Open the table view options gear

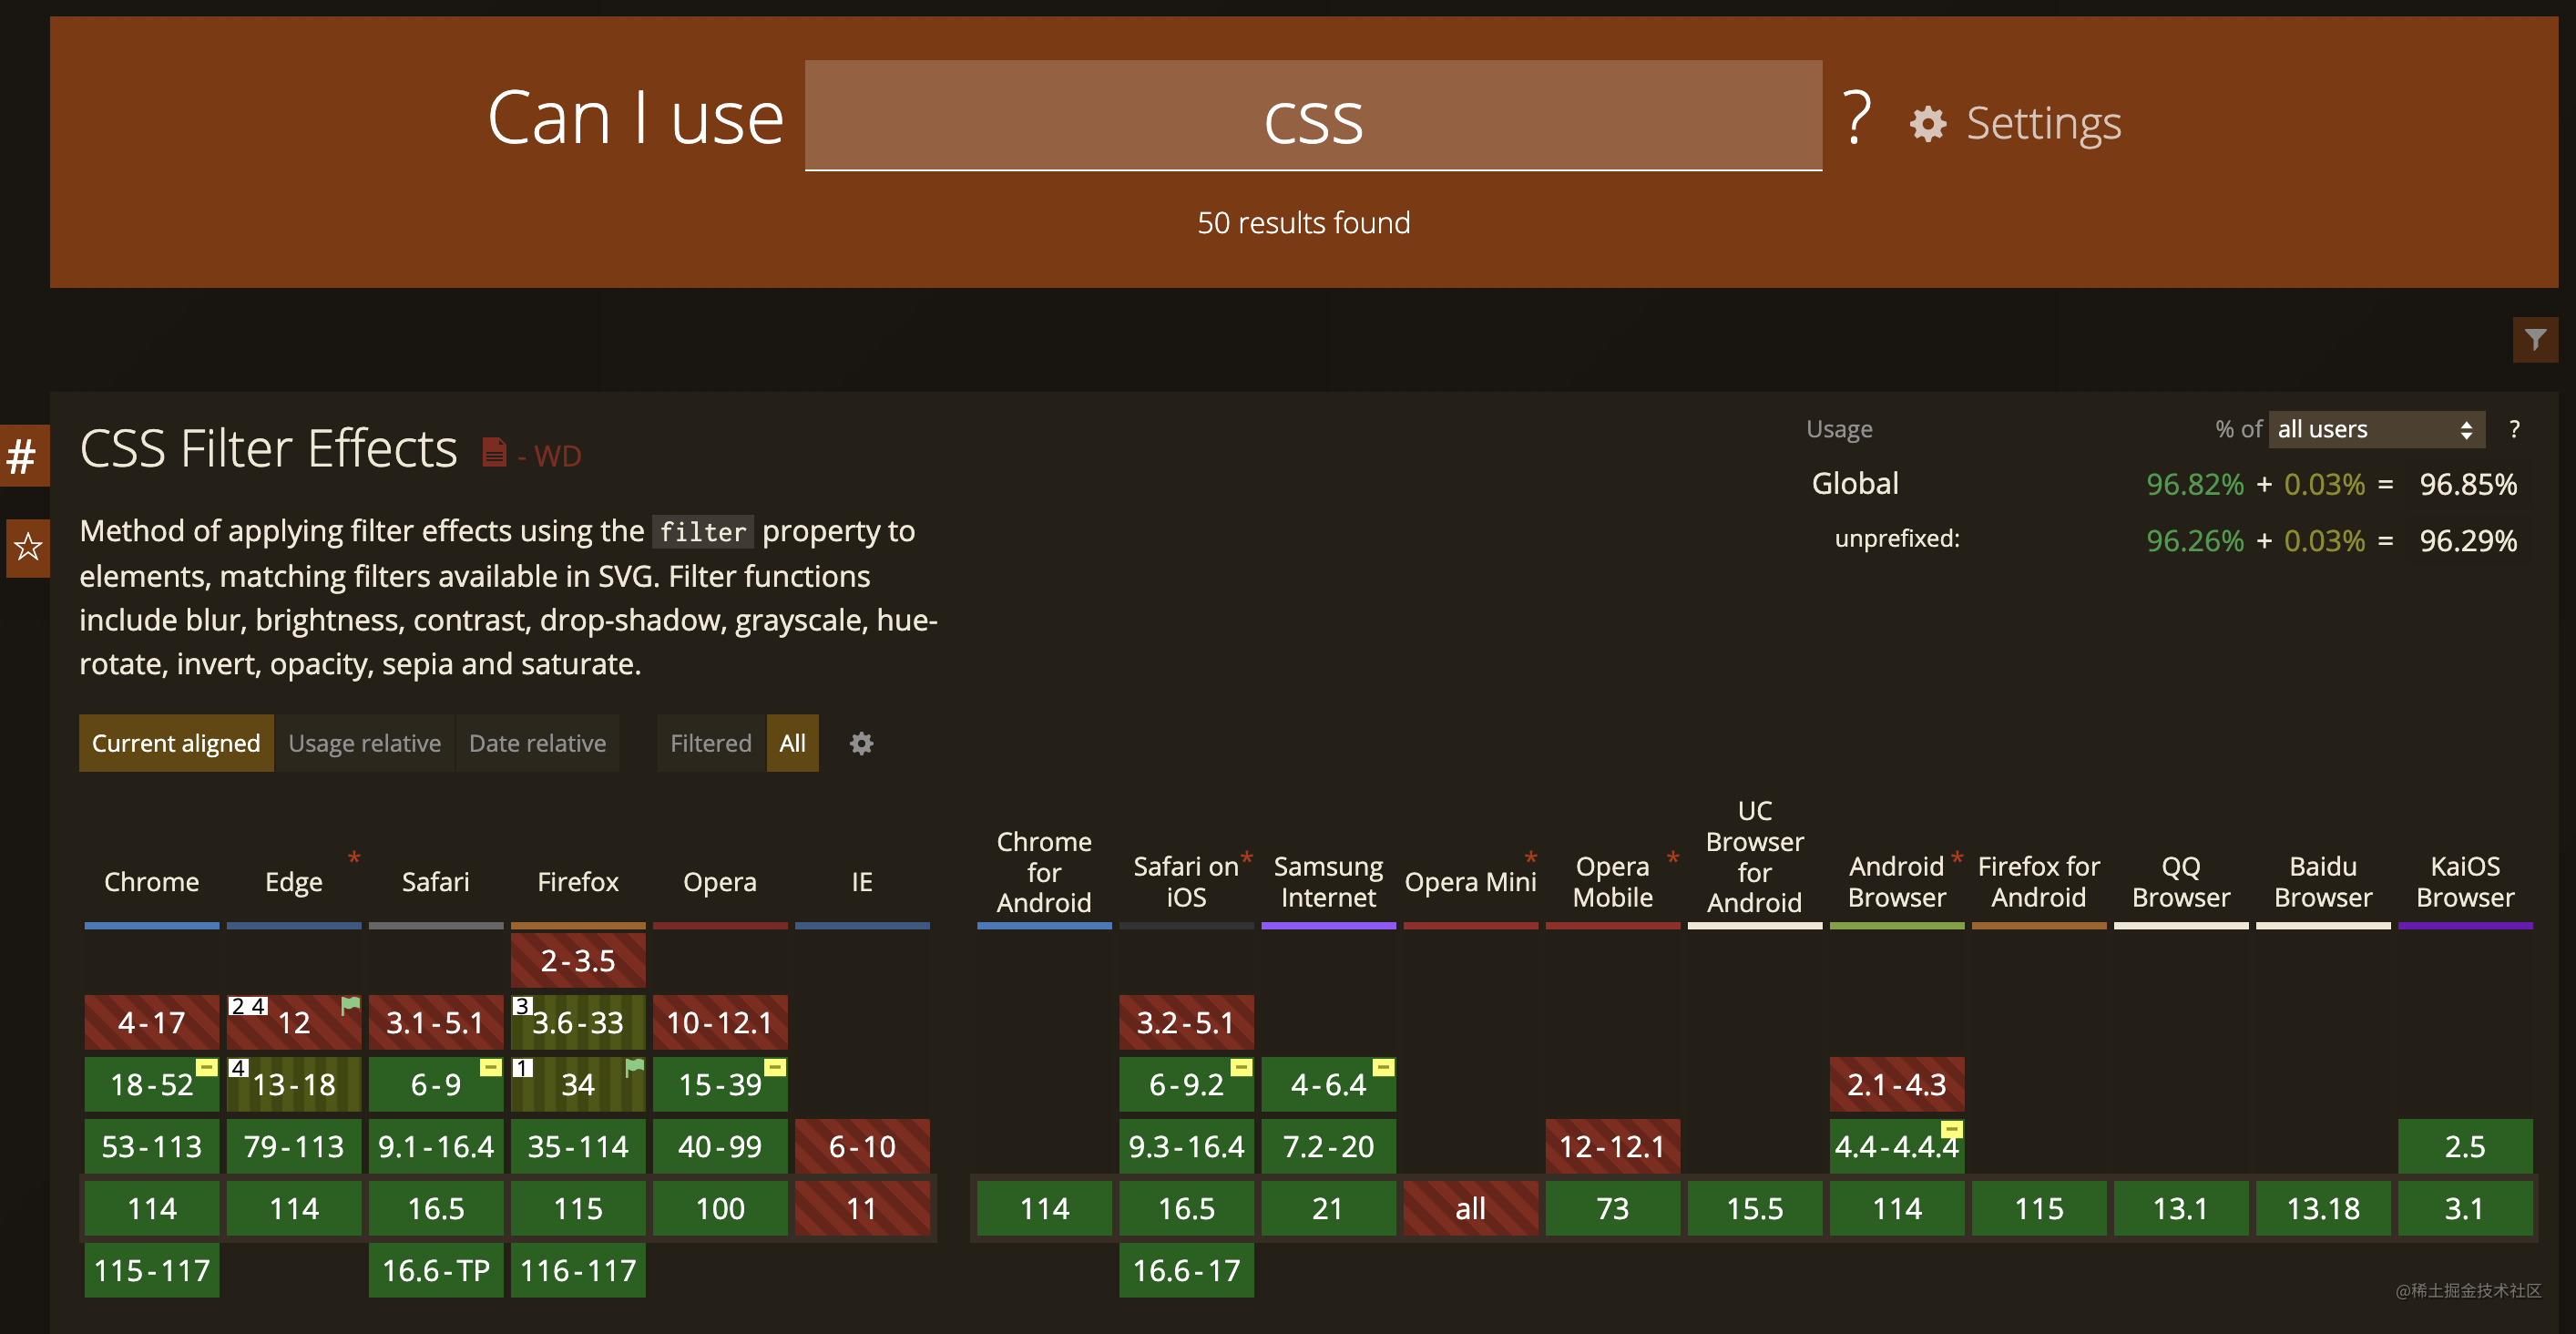861,743
